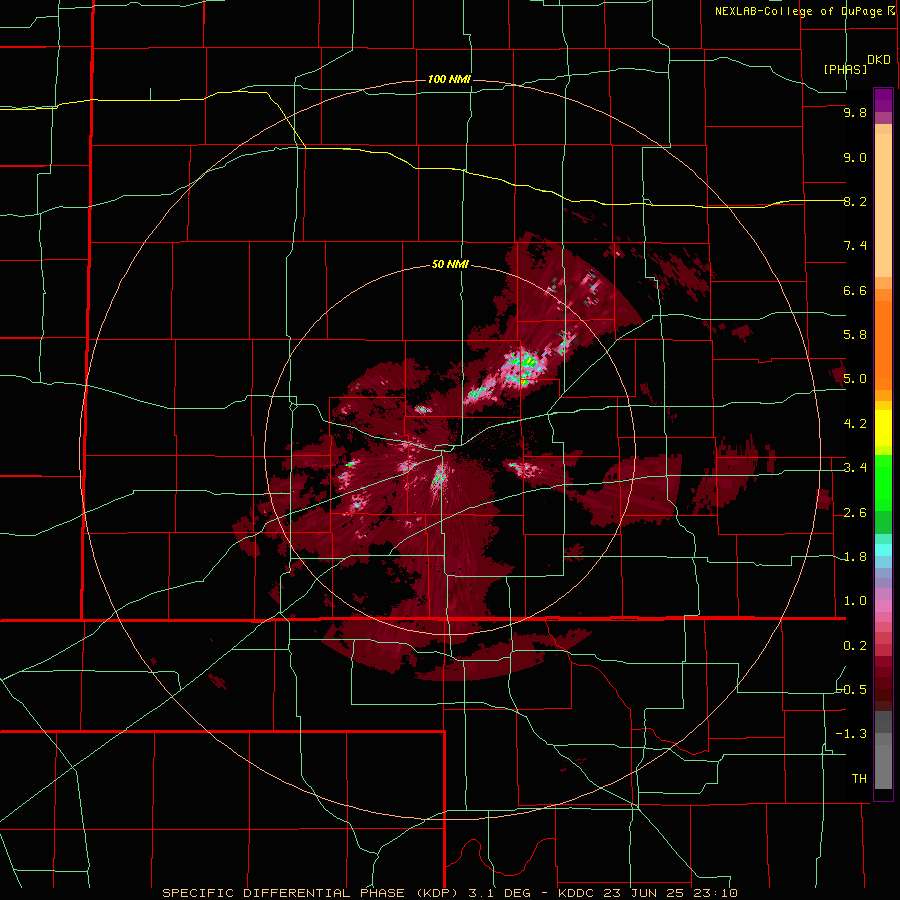900x900 pixels.
Task: Click the [PHAS] units label
Action: [x=845, y=69]
